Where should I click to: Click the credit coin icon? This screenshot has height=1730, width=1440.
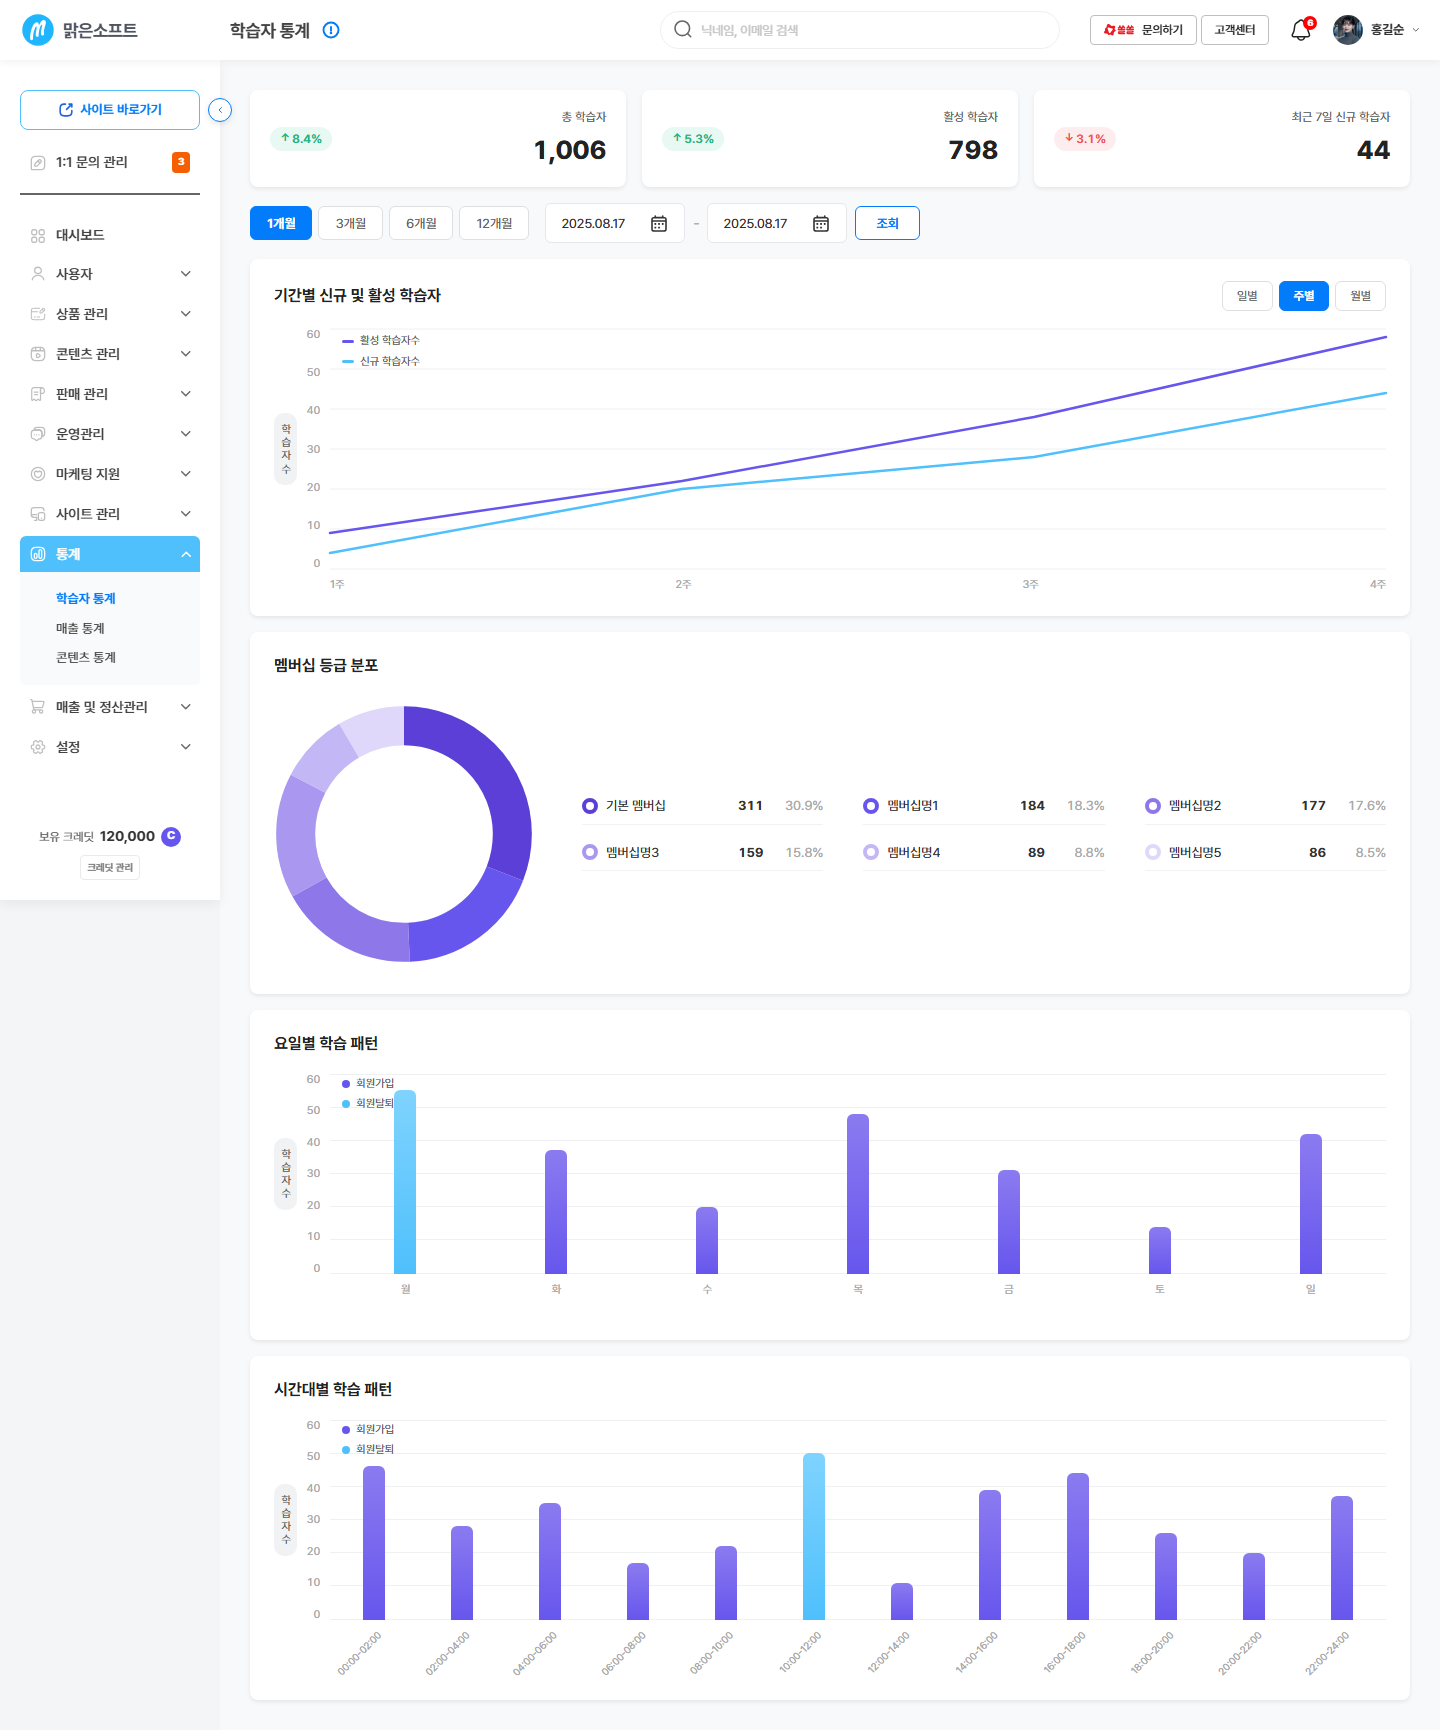(x=171, y=836)
